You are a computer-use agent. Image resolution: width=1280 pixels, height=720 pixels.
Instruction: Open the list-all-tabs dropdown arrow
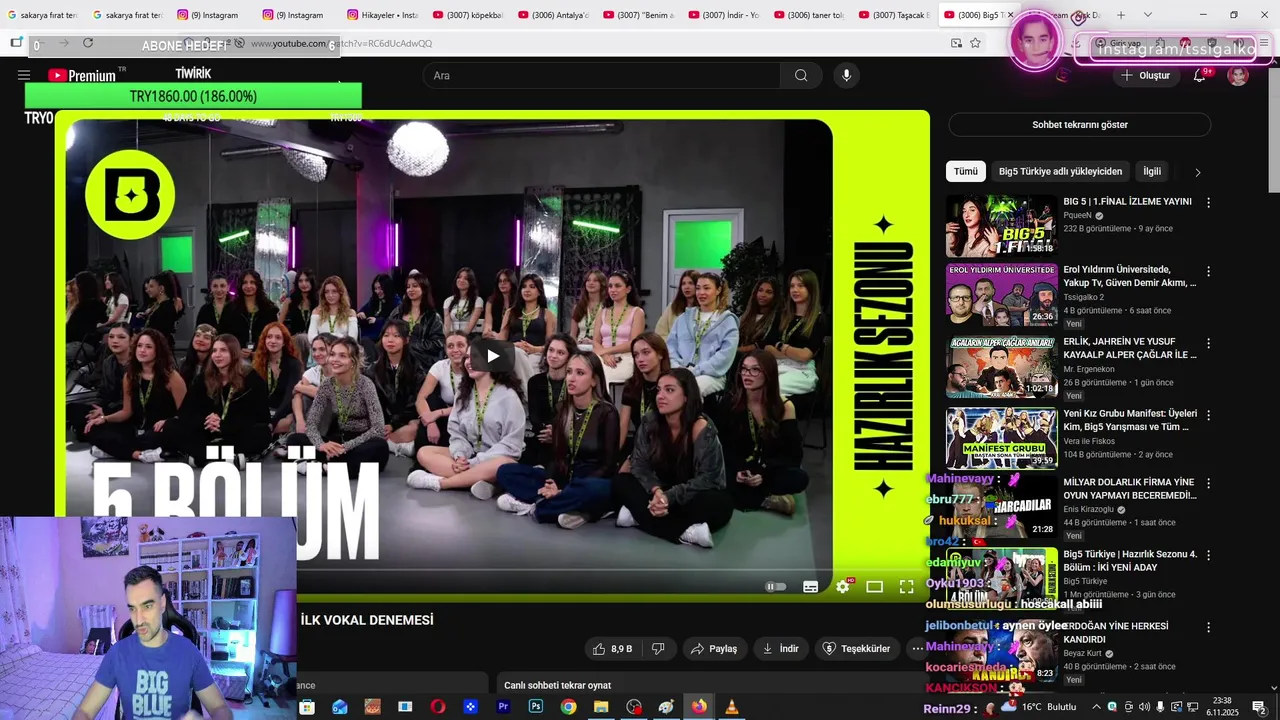[x=1147, y=15]
